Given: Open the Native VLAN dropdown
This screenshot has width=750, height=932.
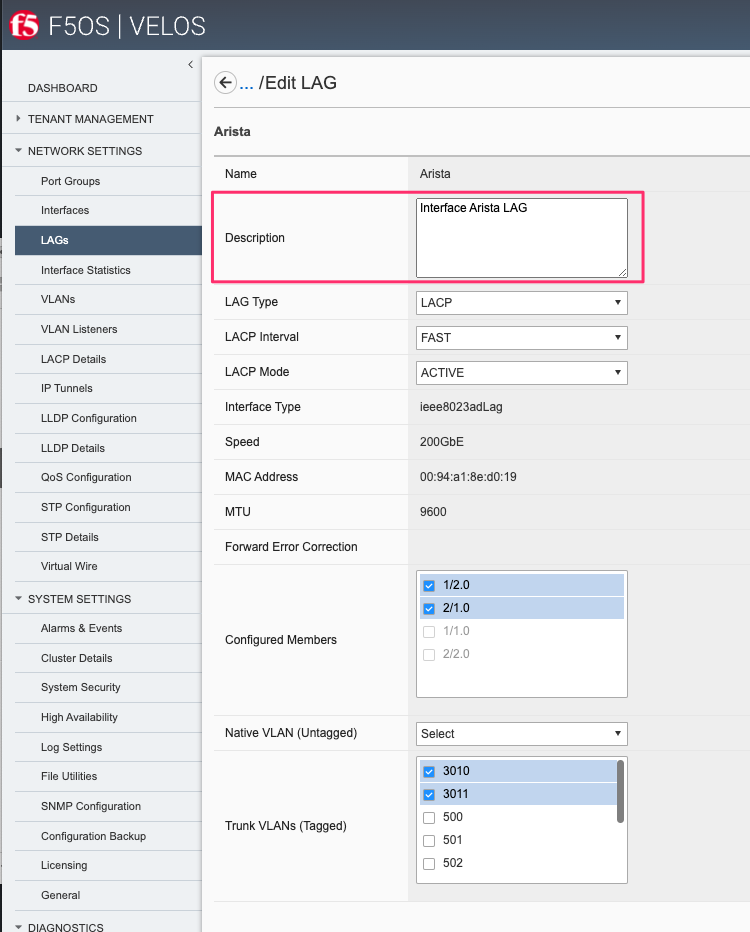Looking at the screenshot, I should point(521,733).
